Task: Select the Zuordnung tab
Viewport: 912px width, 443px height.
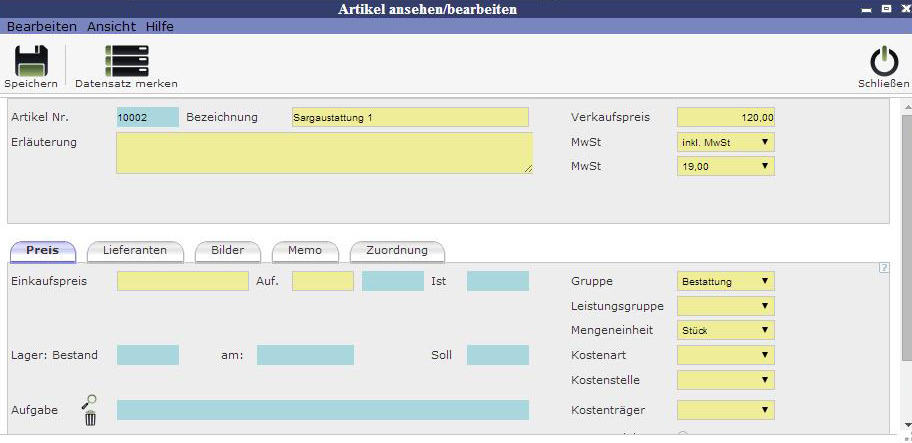Action: click(x=396, y=250)
